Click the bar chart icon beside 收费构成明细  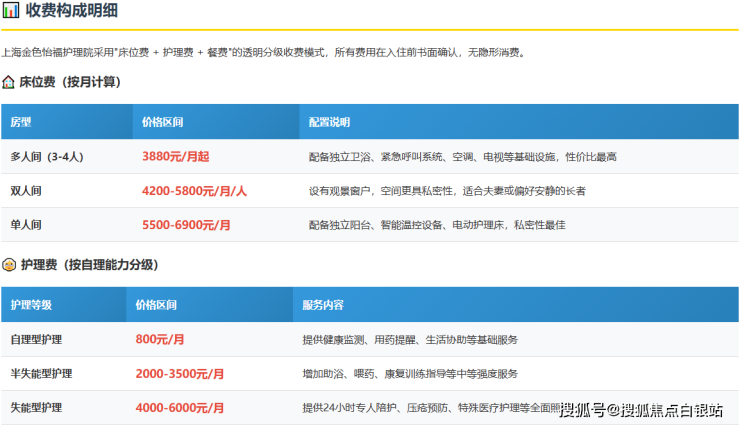point(11,12)
